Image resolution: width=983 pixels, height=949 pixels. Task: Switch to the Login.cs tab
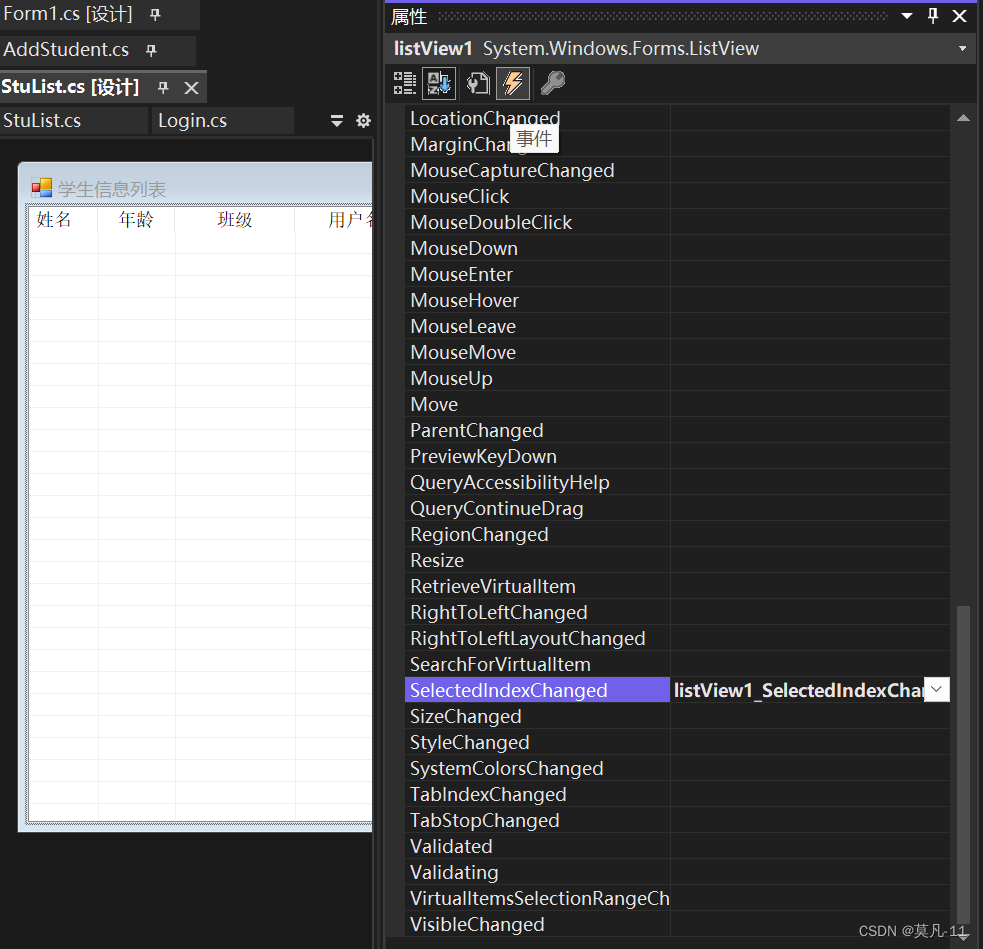[x=192, y=121]
